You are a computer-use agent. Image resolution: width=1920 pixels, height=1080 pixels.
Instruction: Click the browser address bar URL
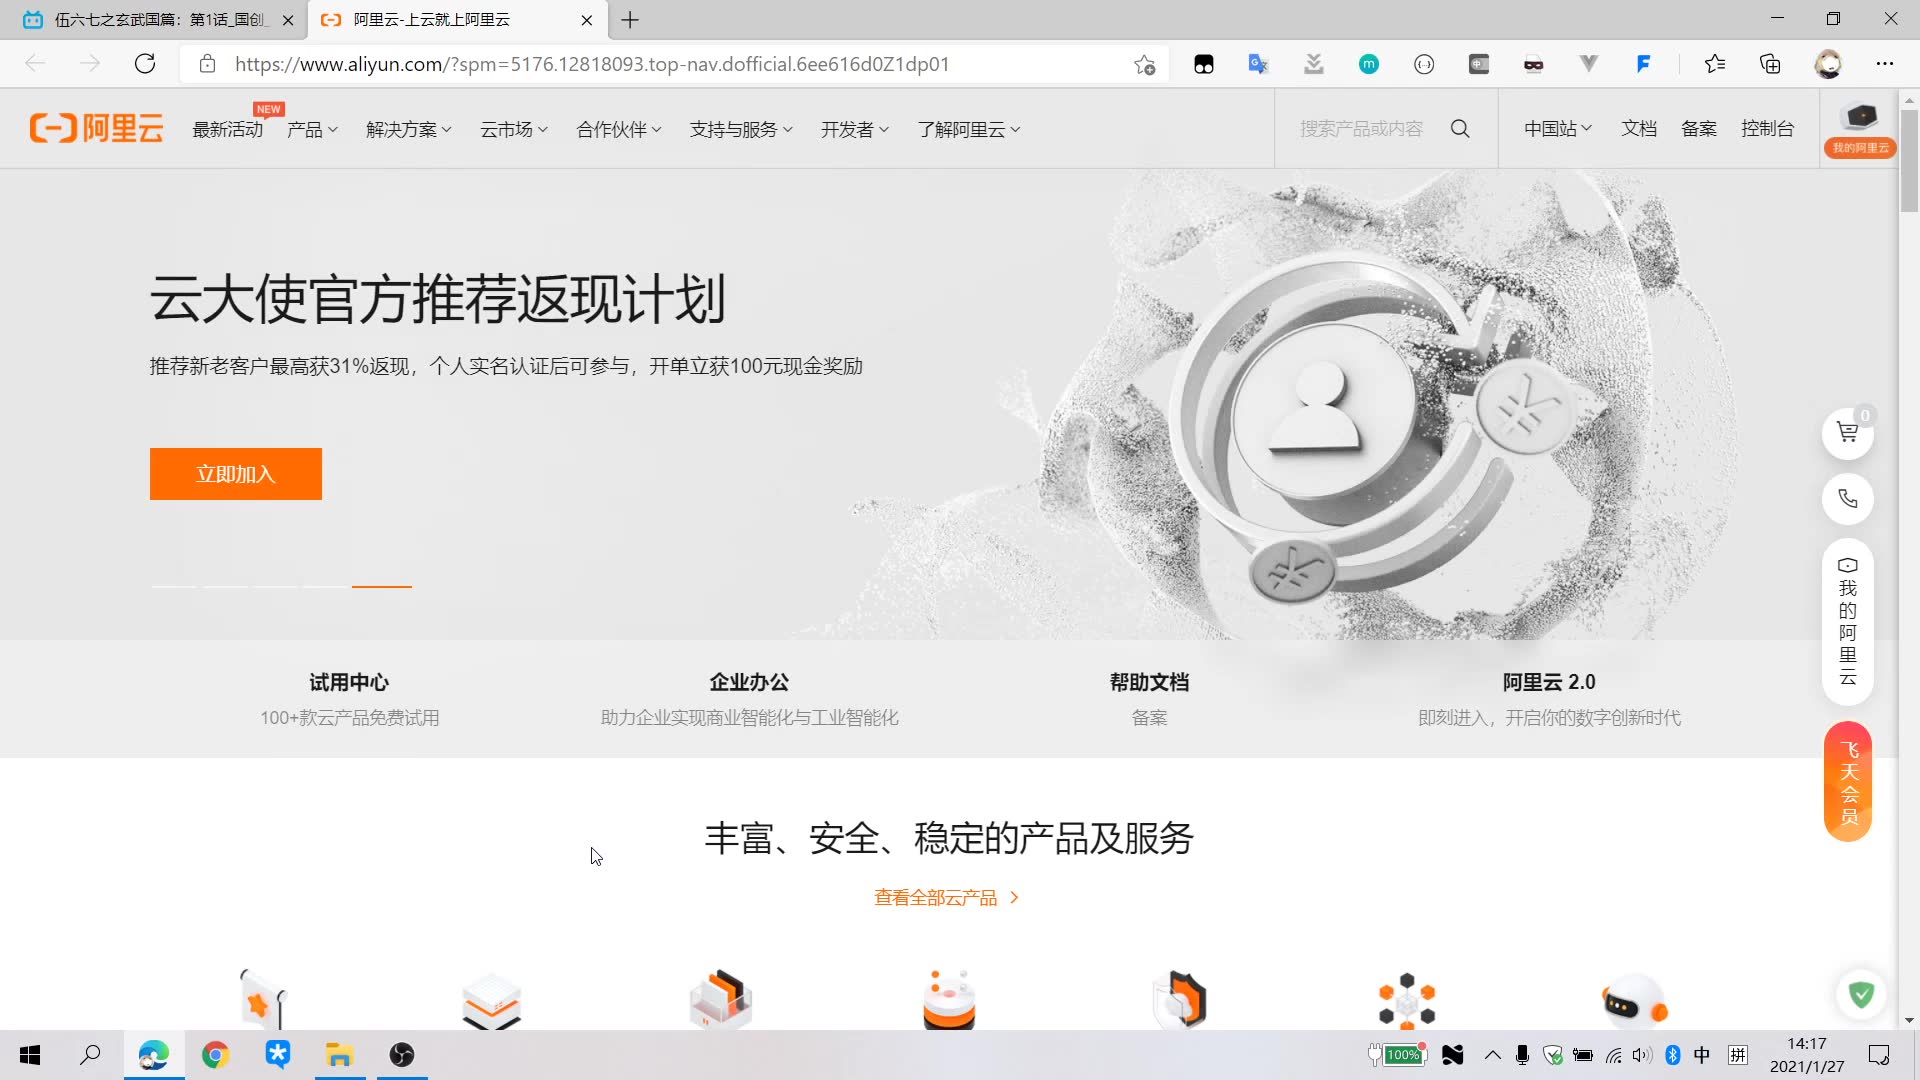[x=592, y=64]
